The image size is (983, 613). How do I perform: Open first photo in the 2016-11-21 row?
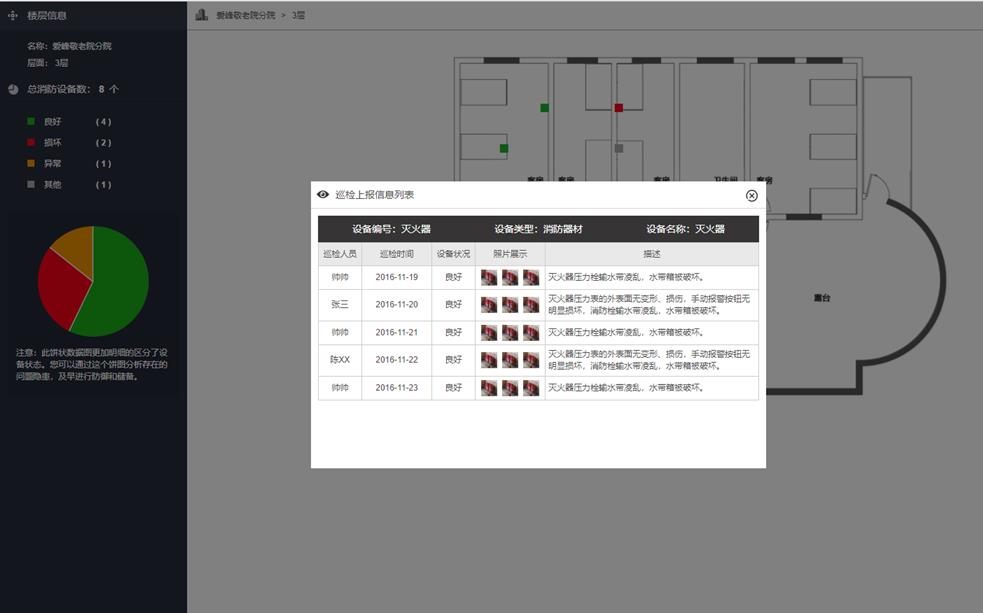(x=489, y=332)
